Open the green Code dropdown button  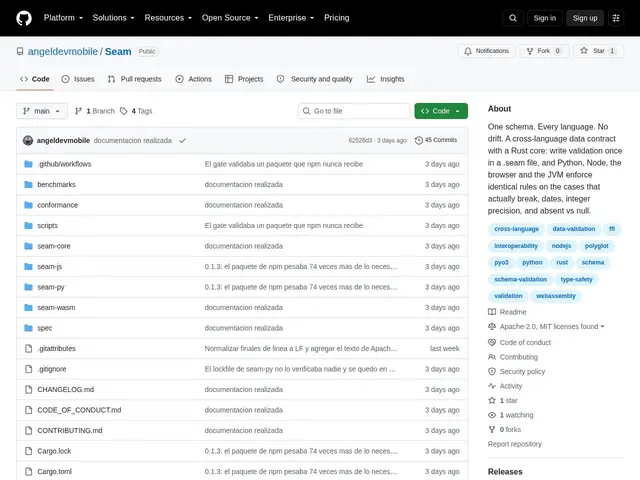(441, 111)
